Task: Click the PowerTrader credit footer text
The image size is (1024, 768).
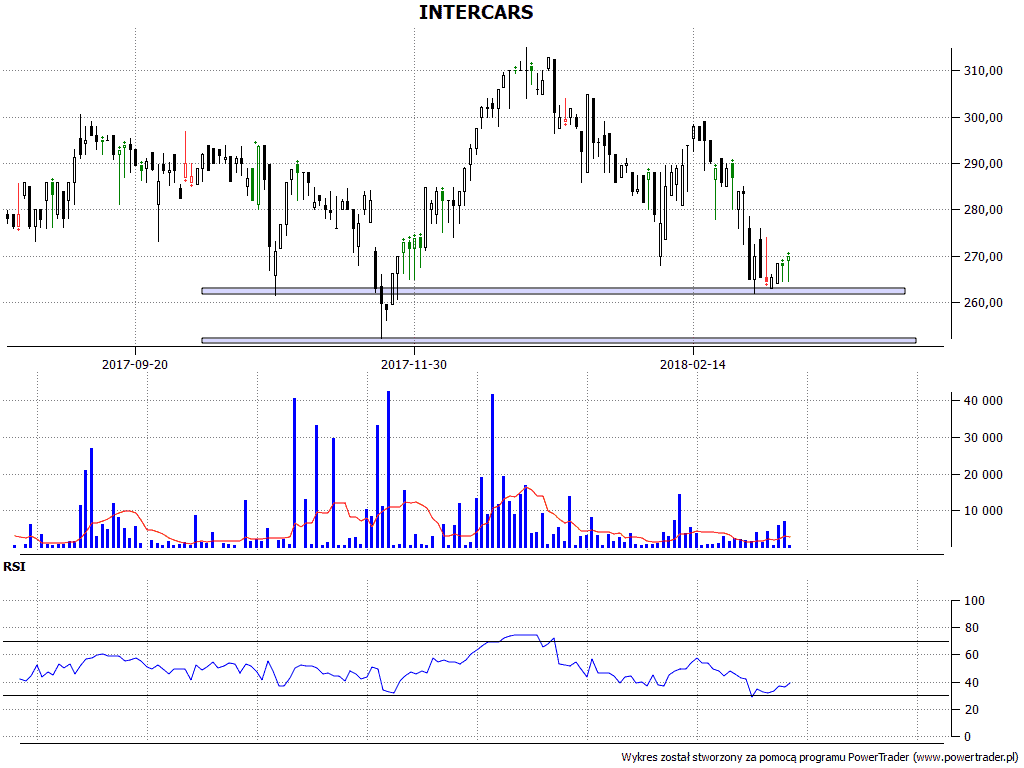Action: pyautogui.click(x=819, y=757)
